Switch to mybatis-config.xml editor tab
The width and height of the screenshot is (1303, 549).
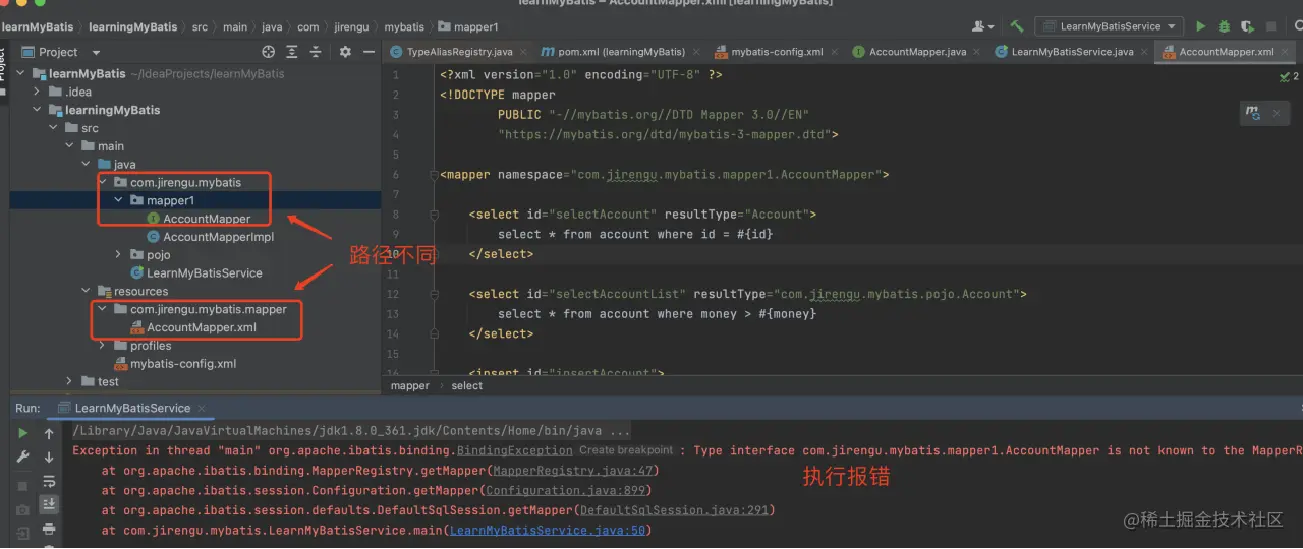(x=777, y=52)
